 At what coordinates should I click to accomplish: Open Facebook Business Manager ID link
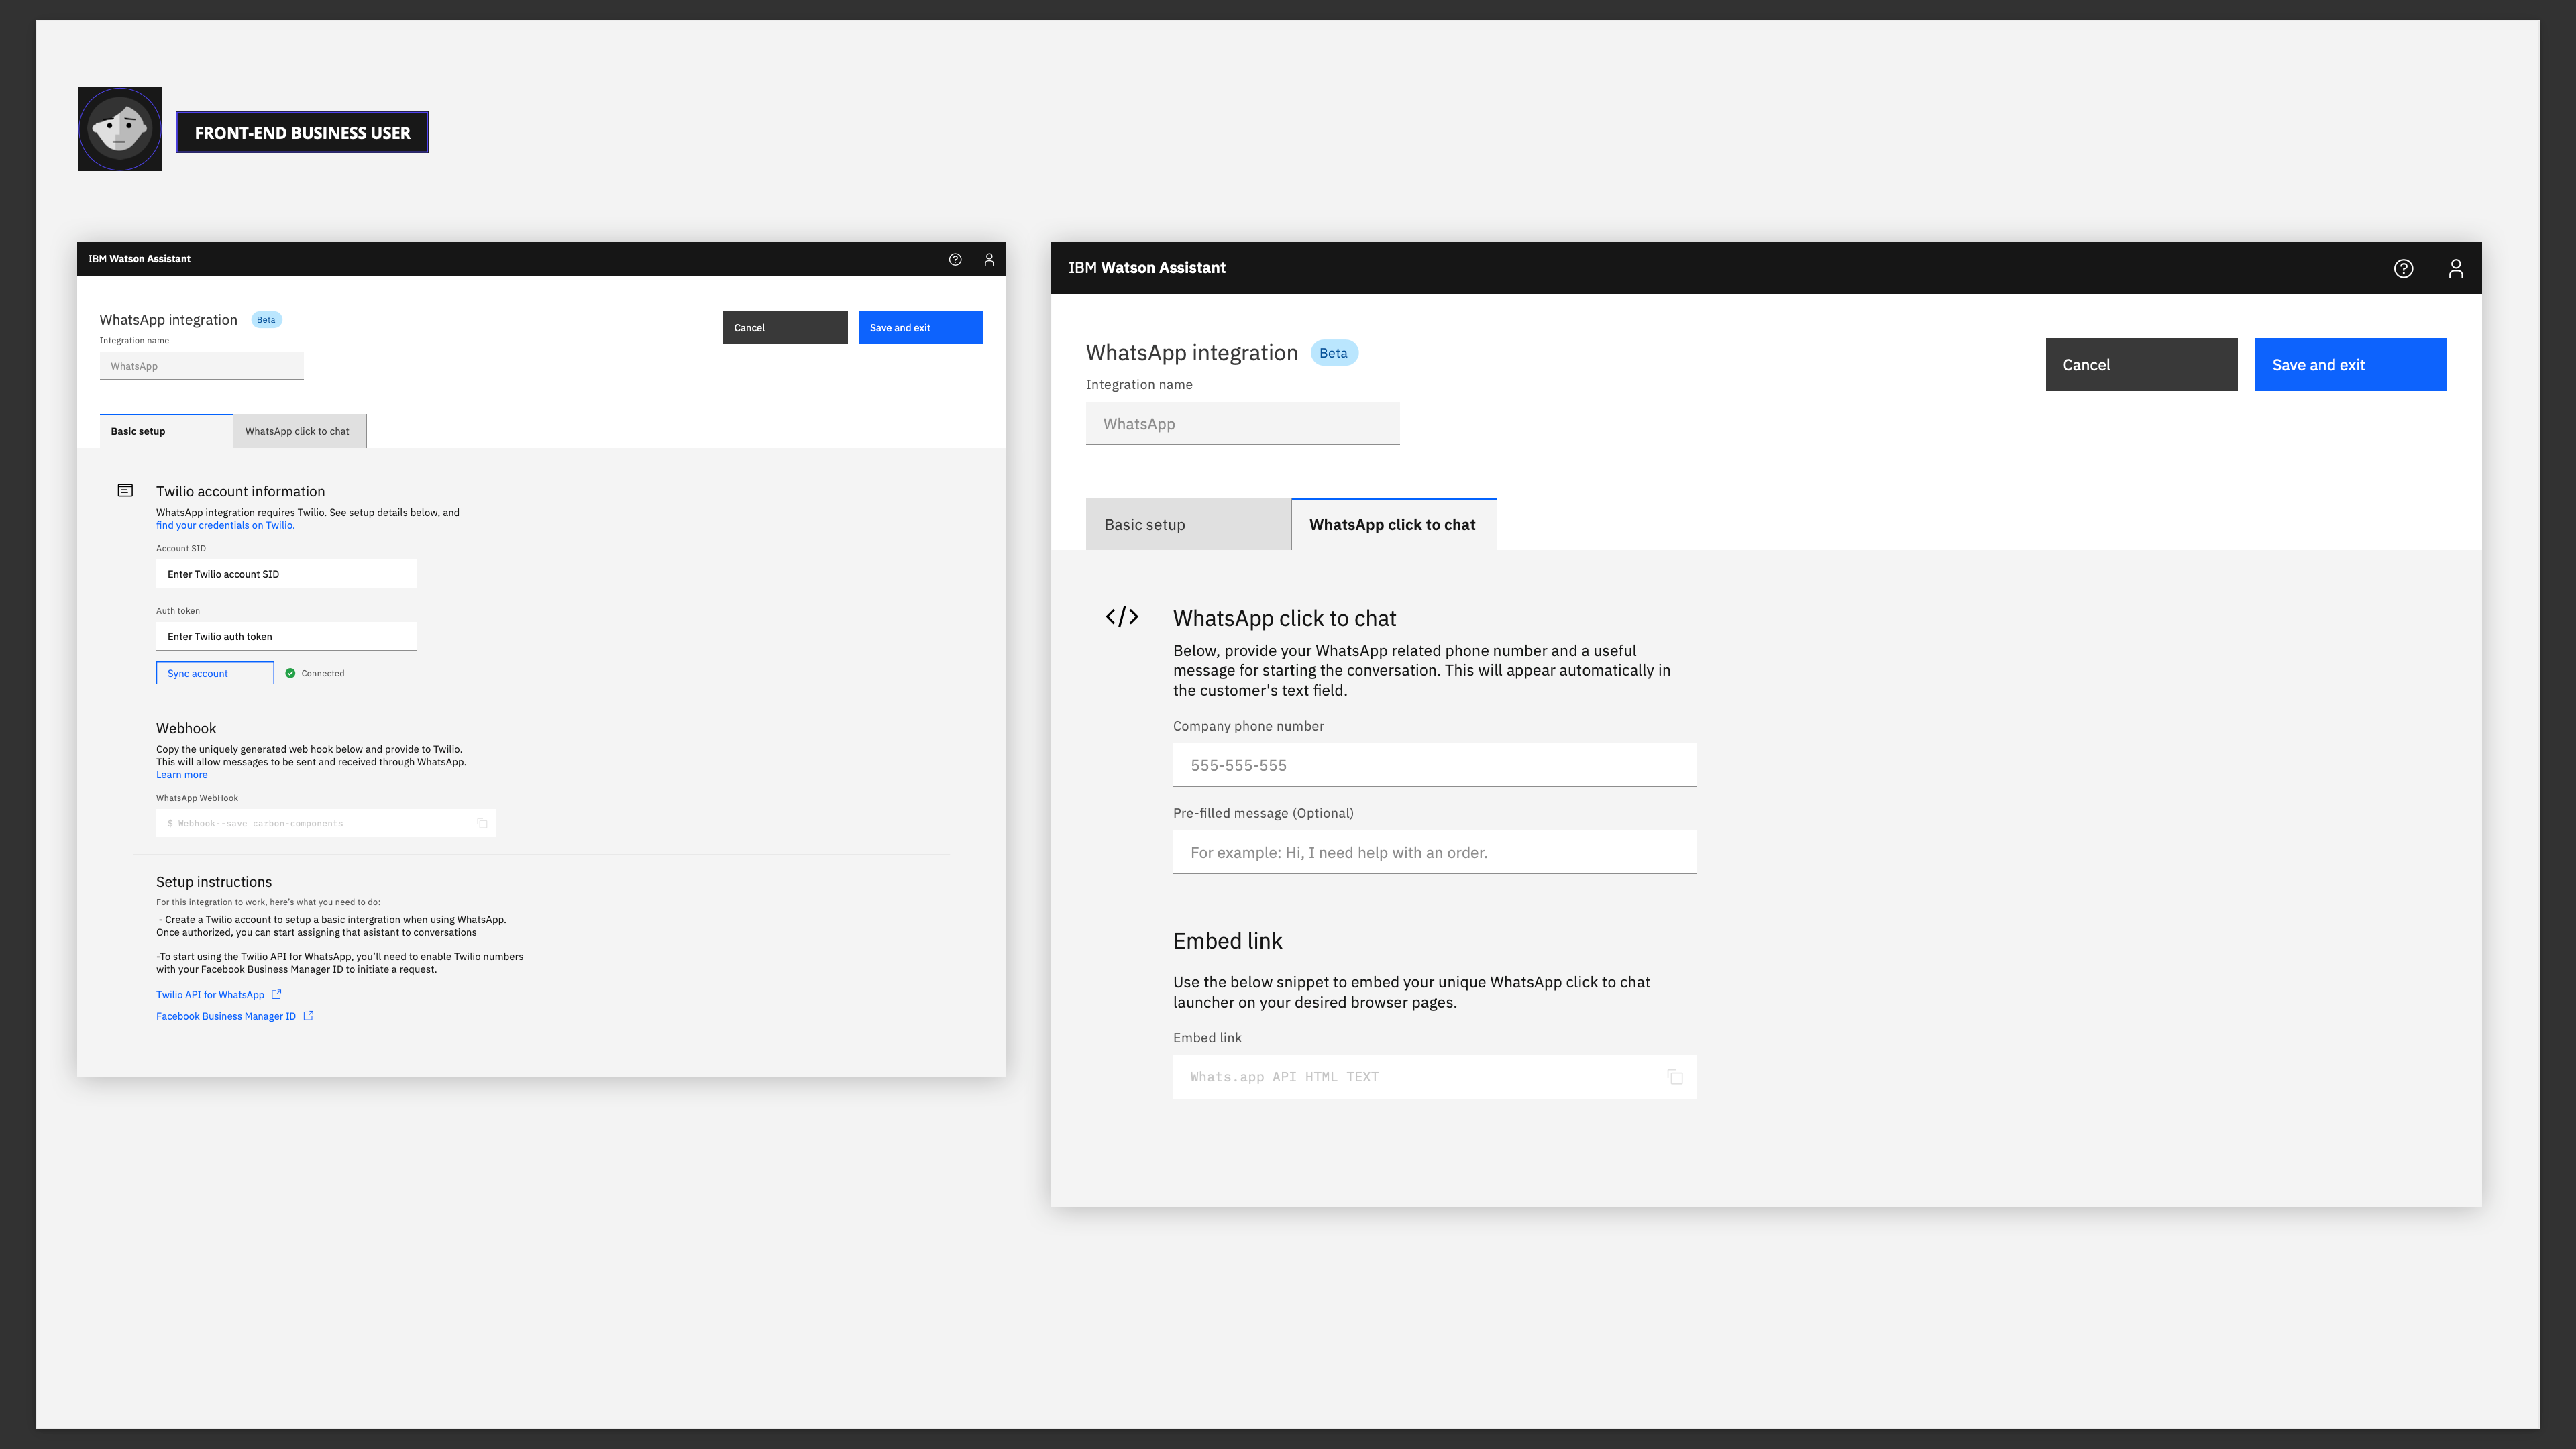(226, 1016)
